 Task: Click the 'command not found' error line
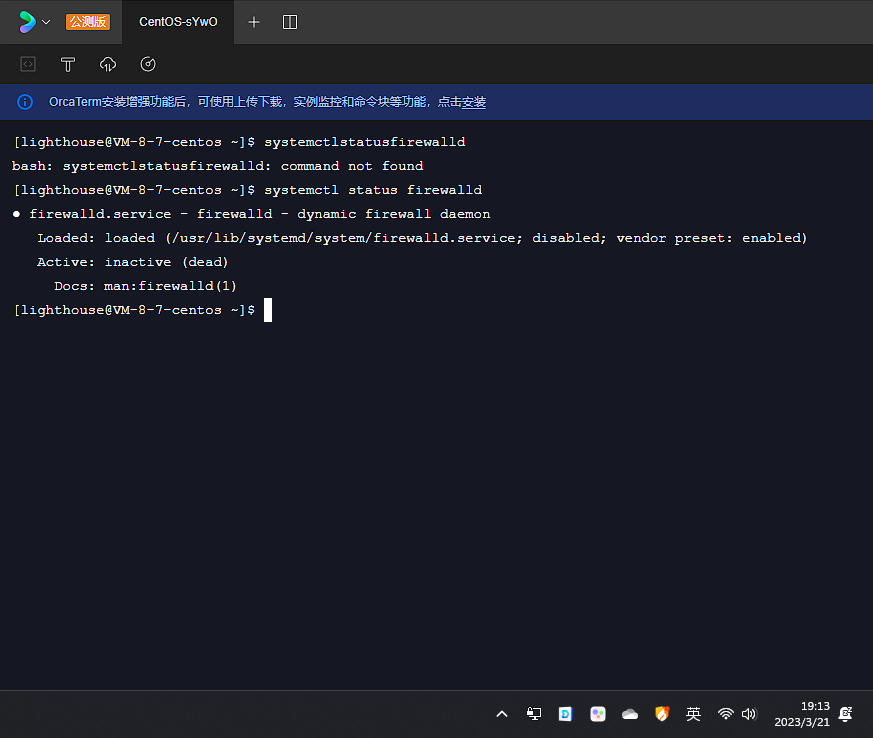point(218,166)
